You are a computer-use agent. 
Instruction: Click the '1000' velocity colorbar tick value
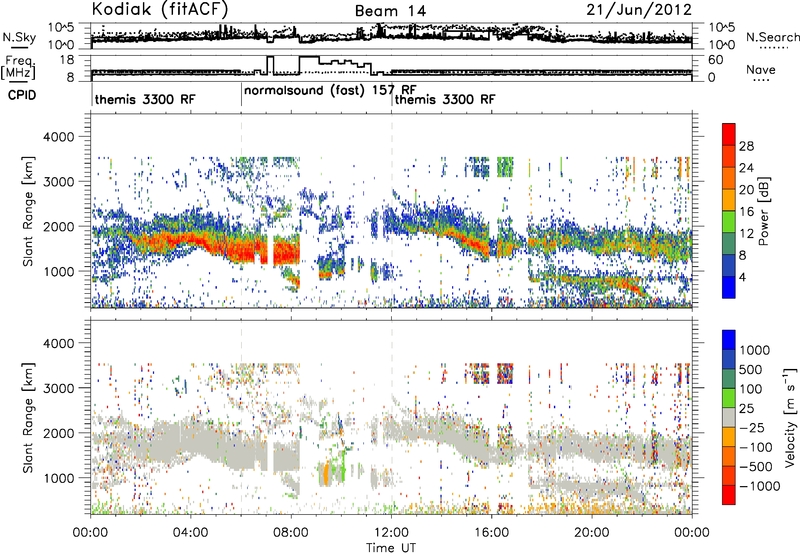pos(755,350)
